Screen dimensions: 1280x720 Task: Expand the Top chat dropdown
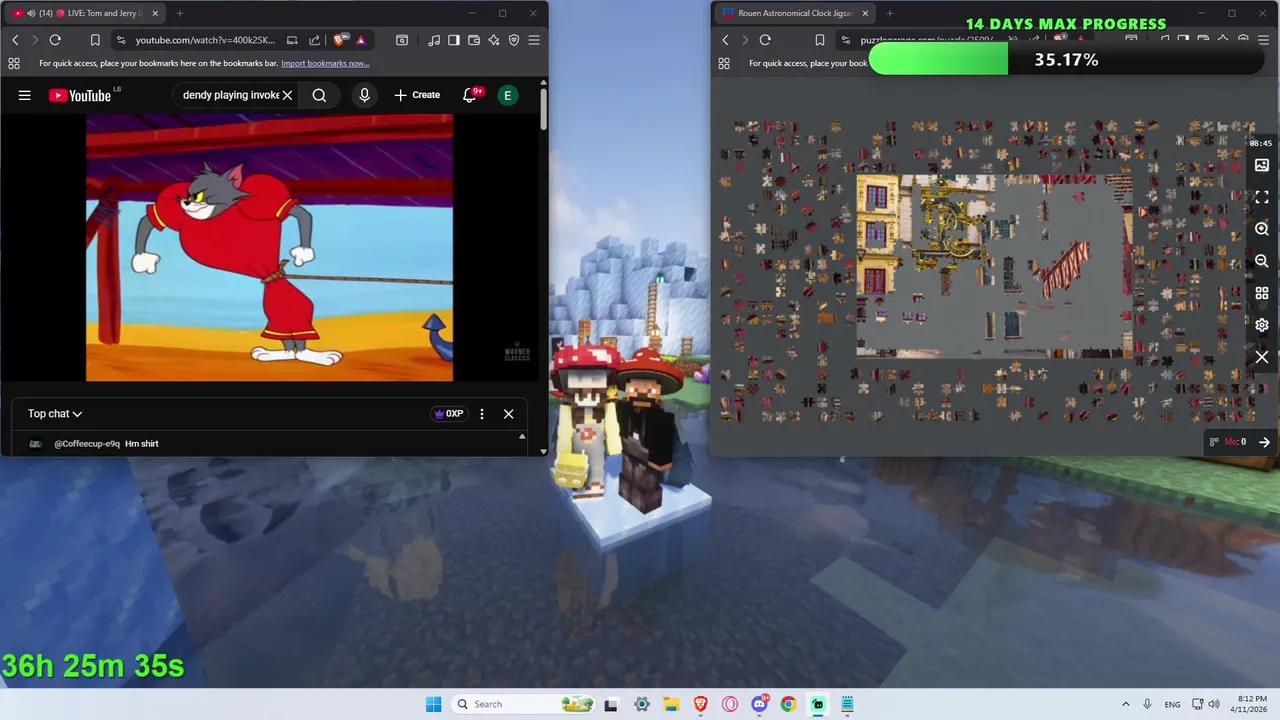coord(55,414)
